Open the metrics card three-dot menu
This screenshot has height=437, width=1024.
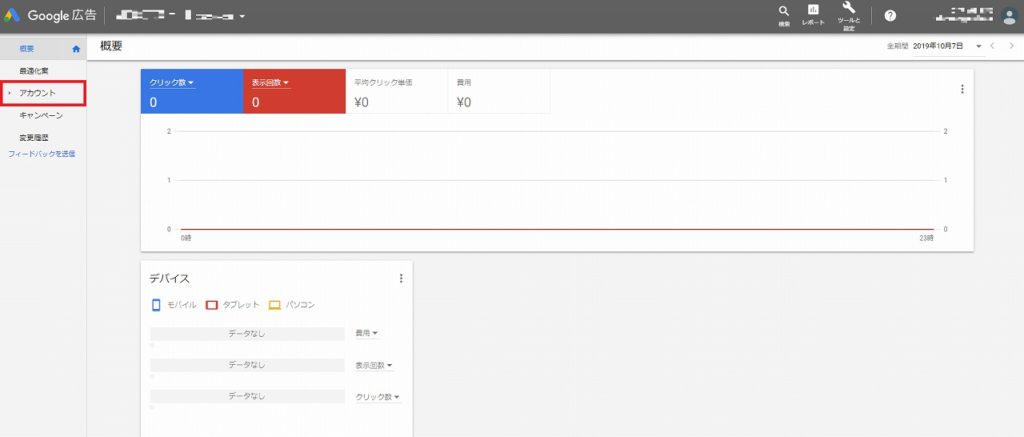962,89
